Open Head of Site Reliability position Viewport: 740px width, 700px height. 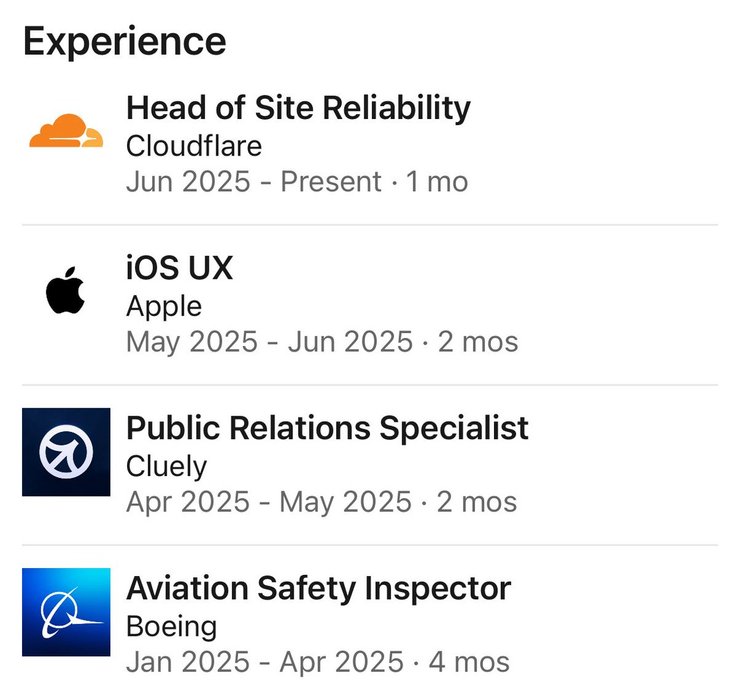point(298,108)
